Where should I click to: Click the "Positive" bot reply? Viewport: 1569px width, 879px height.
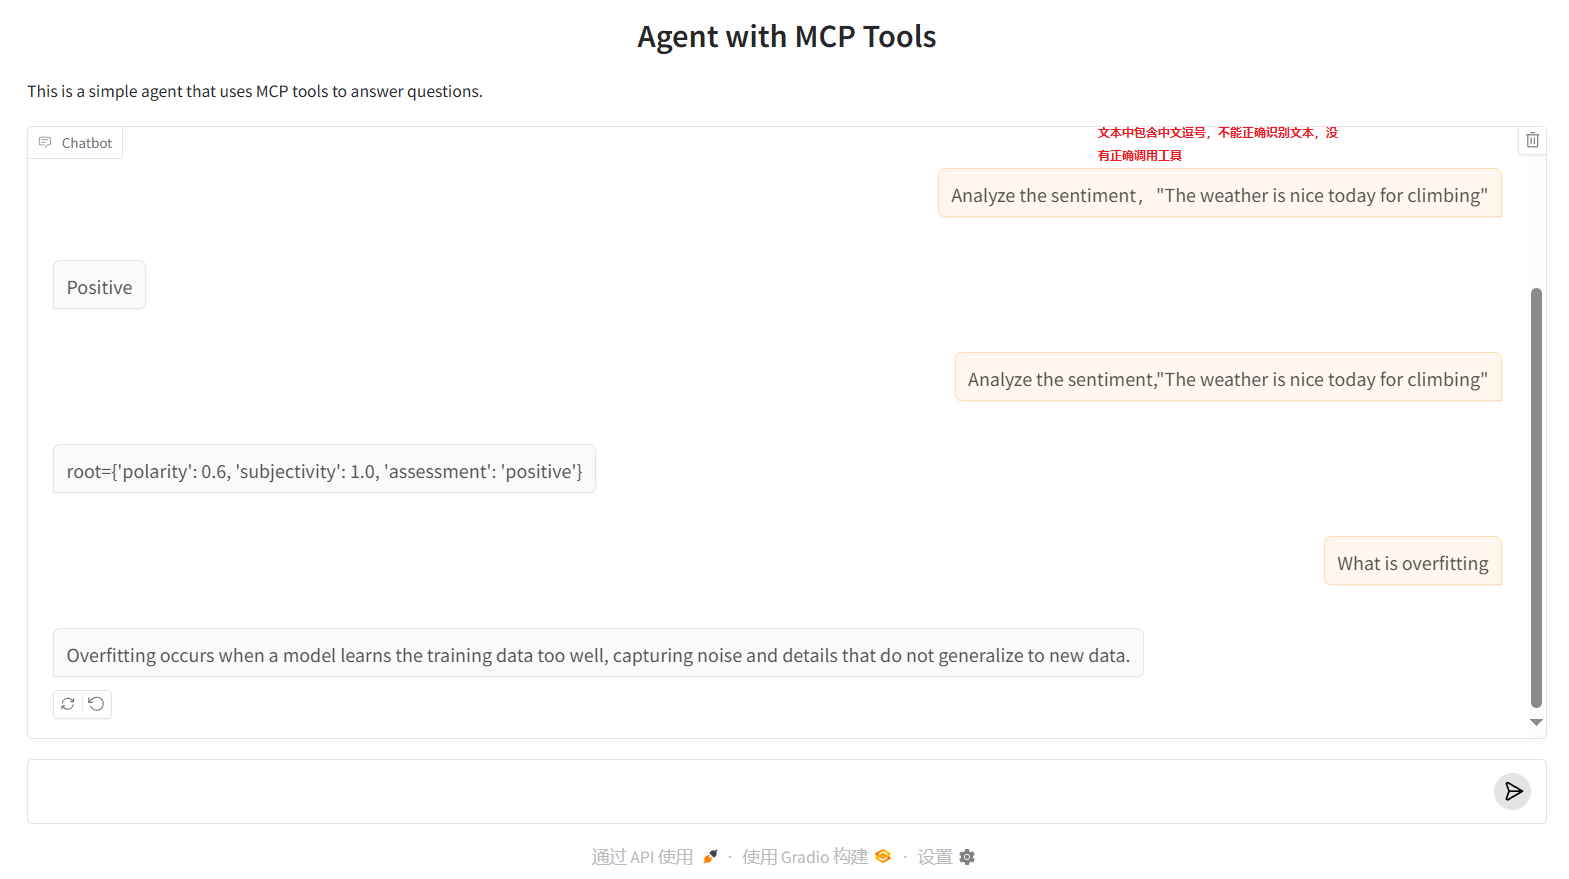pyautogui.click(x=99, y=285)
